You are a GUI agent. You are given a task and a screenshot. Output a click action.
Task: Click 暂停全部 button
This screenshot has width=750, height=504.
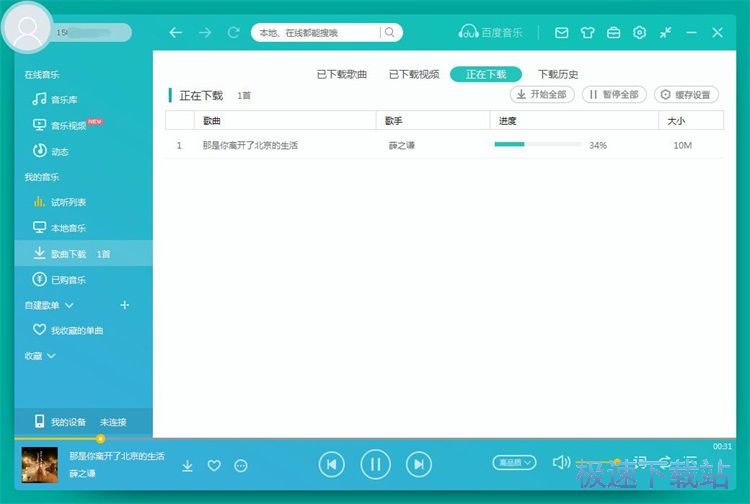click(x=614, y=95)
